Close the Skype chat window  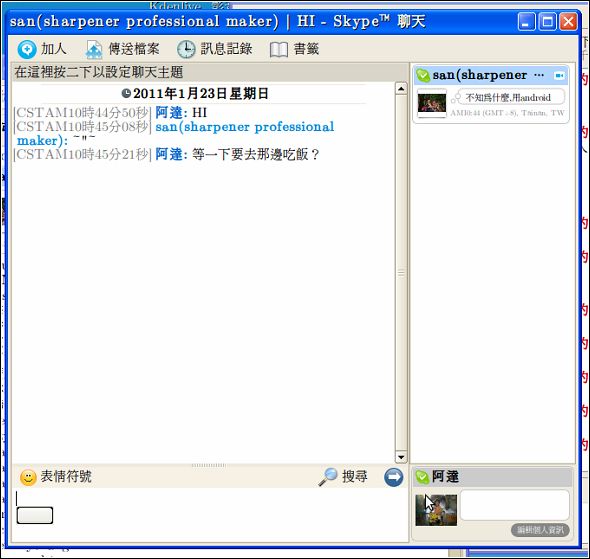point(568,22)
